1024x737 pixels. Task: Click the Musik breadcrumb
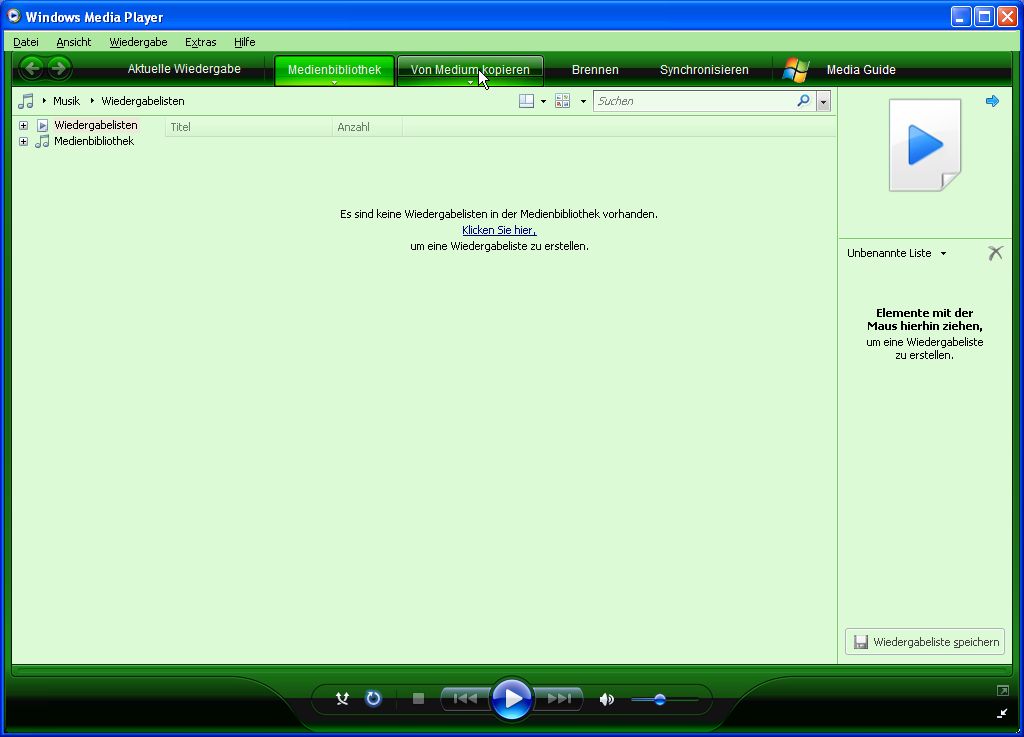(x=67, y=101)
